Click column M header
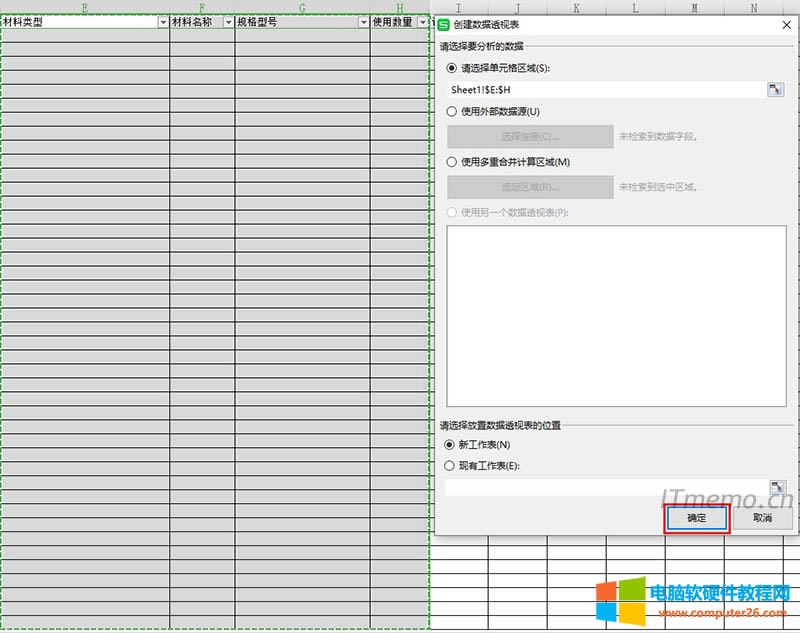 pos(694,8)
